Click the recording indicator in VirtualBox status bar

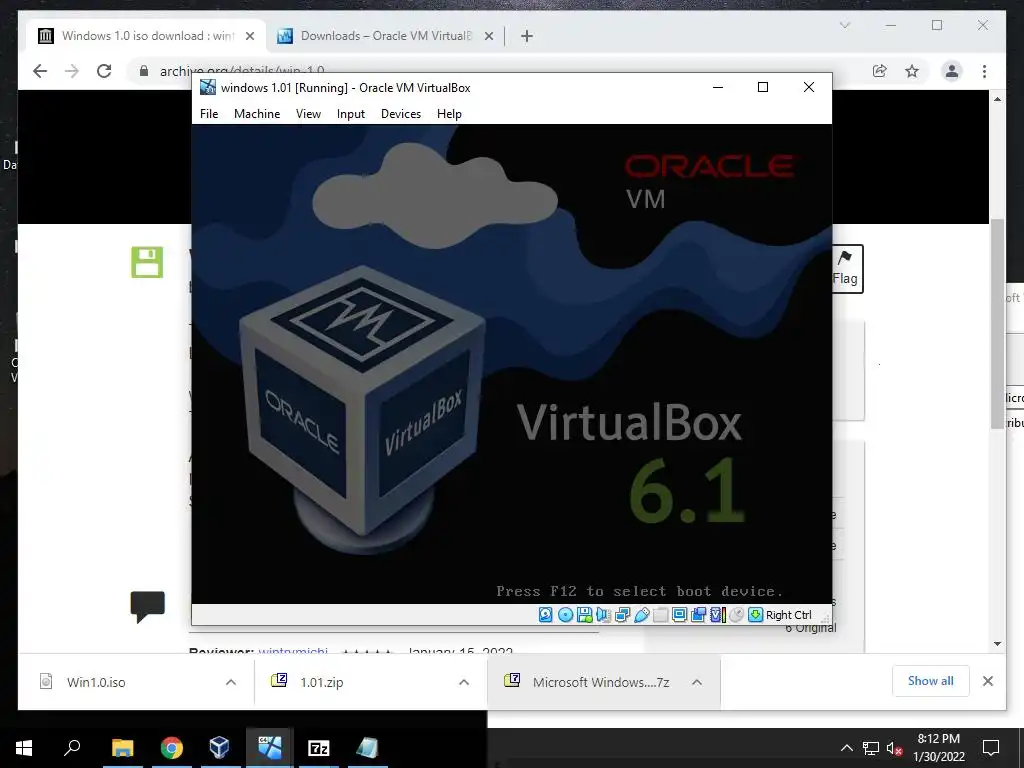[x=698, y=615]
